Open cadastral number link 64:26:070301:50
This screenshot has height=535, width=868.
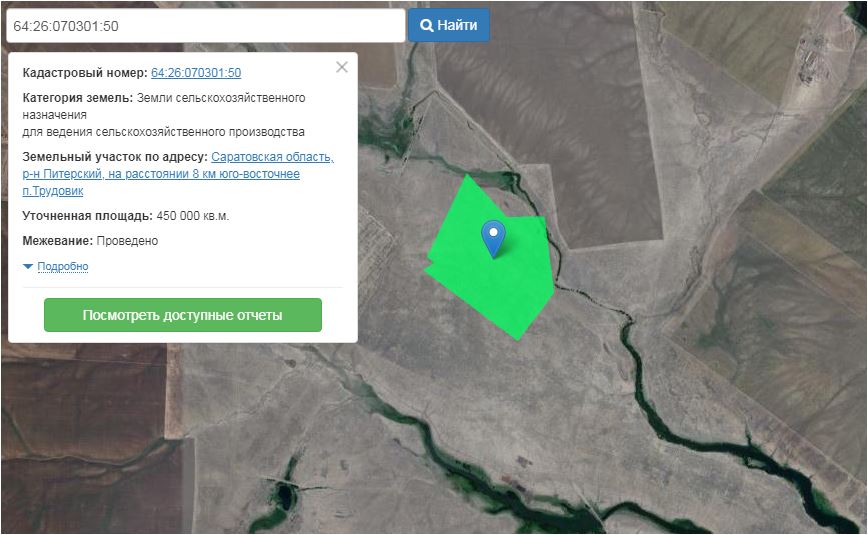[x=196, y=73]
